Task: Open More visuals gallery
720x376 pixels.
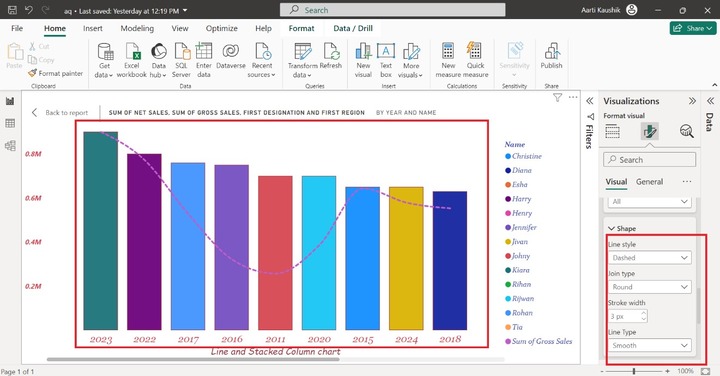Action: [411, 60]
